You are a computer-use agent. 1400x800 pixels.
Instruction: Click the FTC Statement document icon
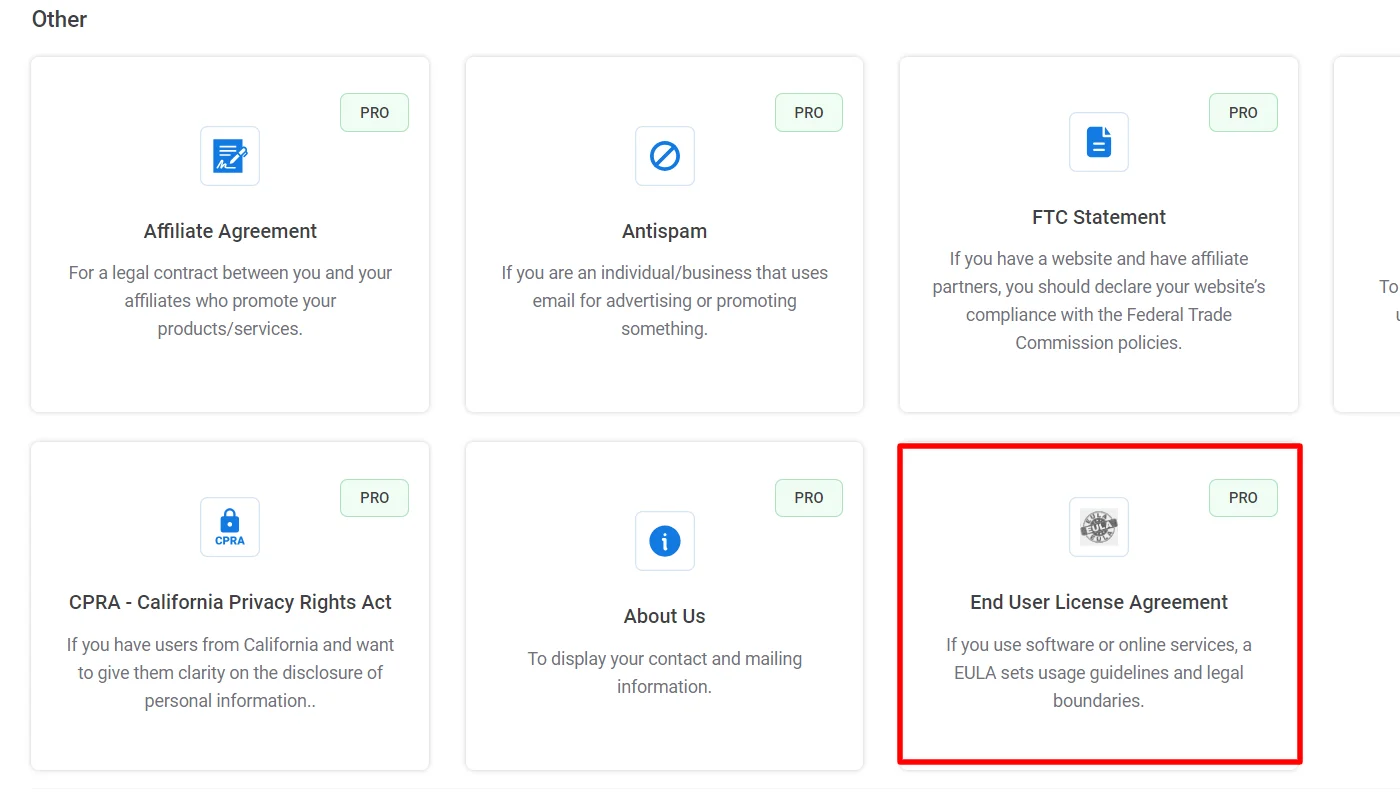coord(1098,142)
